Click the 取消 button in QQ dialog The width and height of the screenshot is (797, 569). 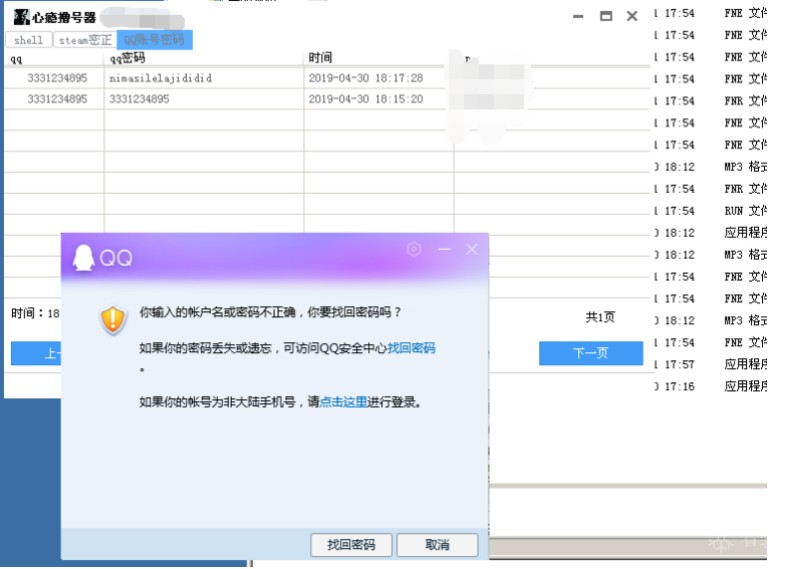437,545
